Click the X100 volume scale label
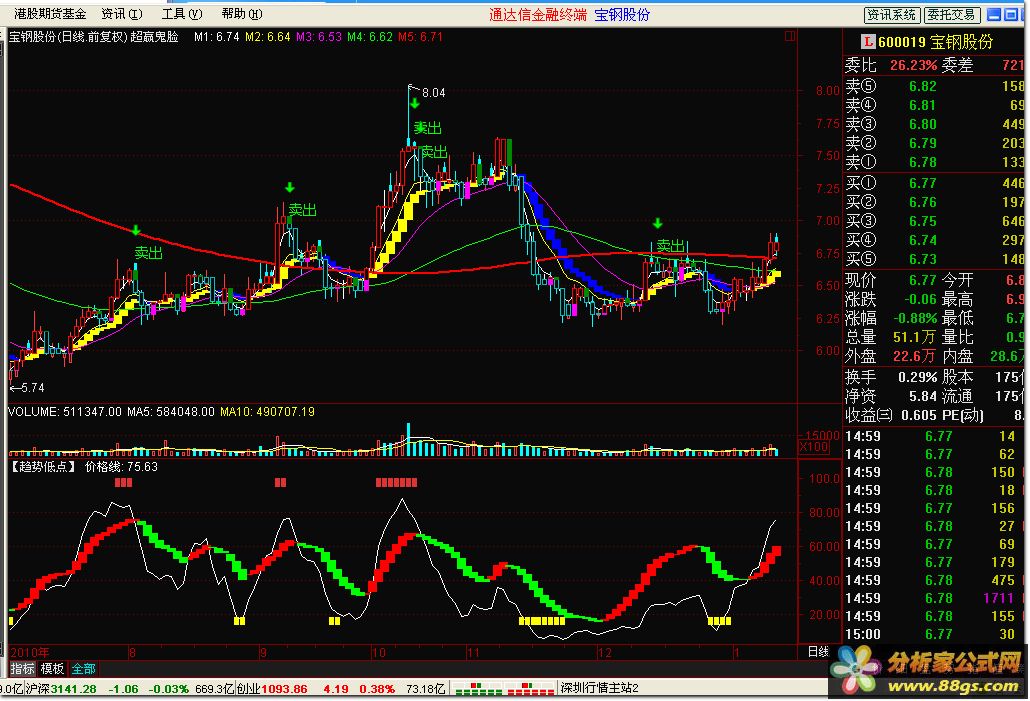Viewport: 1030px width, 701px height. click(x=813, y=447)
